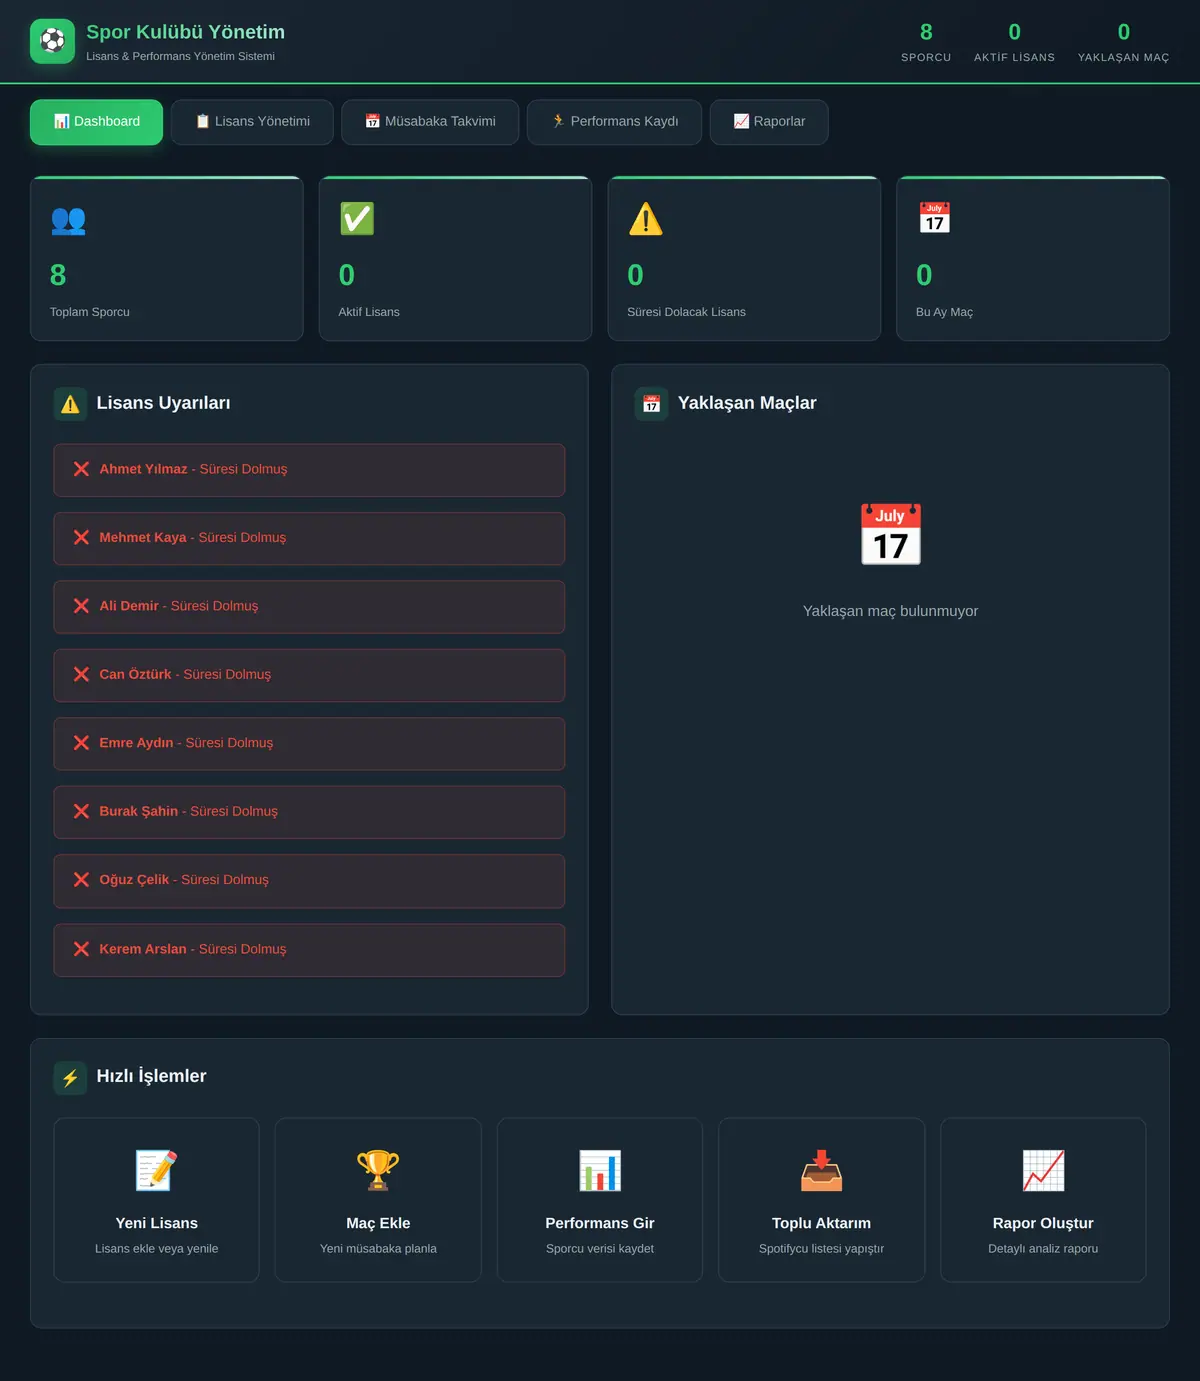This screenshot has height=1381, width=1200.
Task: Open the Rapor Oluştur quick action
Action: (x=1043, y=1200)
